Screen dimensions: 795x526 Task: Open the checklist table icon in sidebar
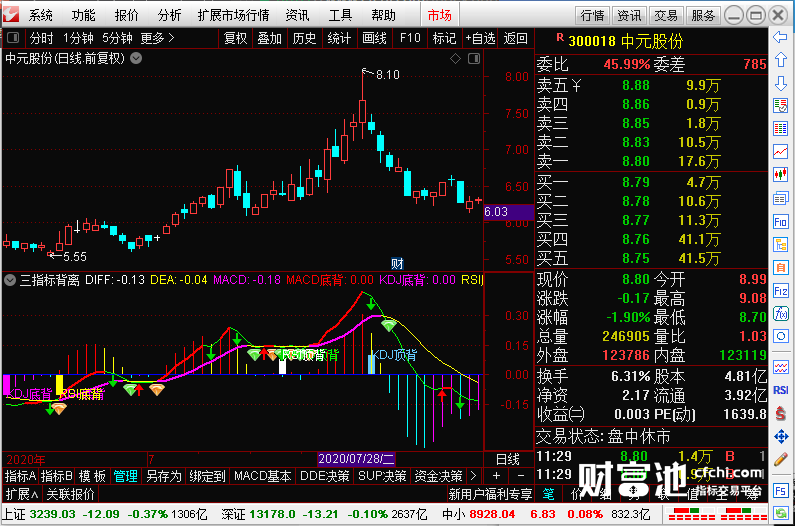pos(780,106)
